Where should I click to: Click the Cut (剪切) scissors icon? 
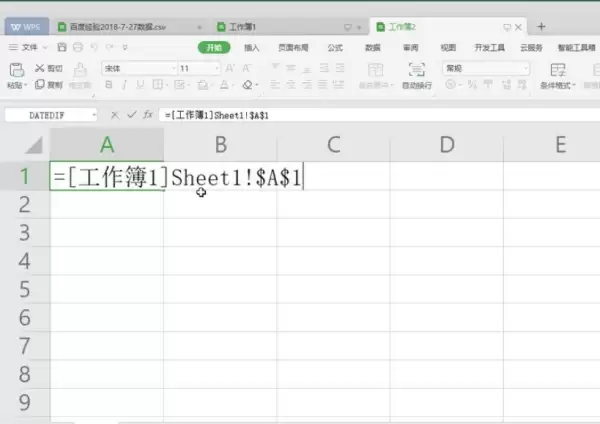pyautogui.click(x=39, y=68)
